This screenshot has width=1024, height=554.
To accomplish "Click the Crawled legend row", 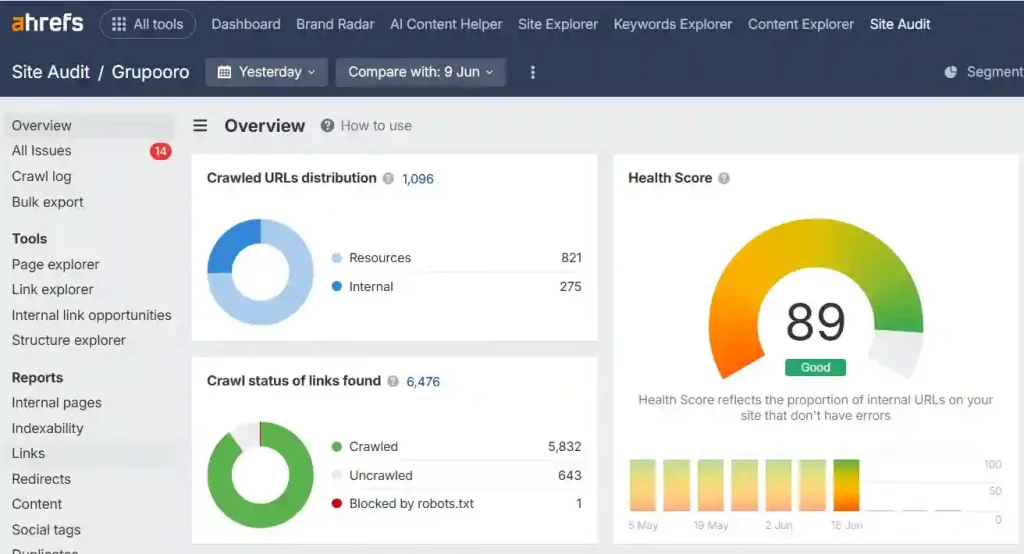I will [x=456, y=446].
